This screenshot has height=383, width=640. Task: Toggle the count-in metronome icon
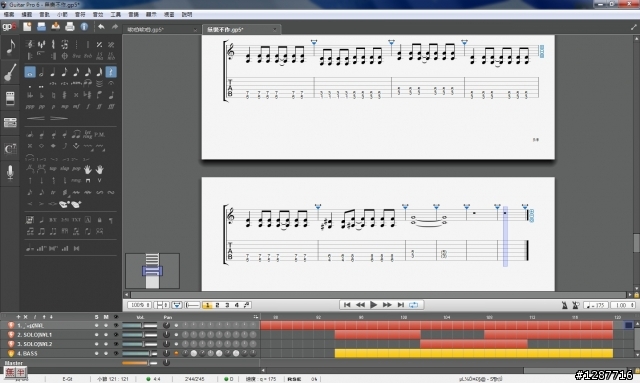pyautogui.click(x=576, y=305)
